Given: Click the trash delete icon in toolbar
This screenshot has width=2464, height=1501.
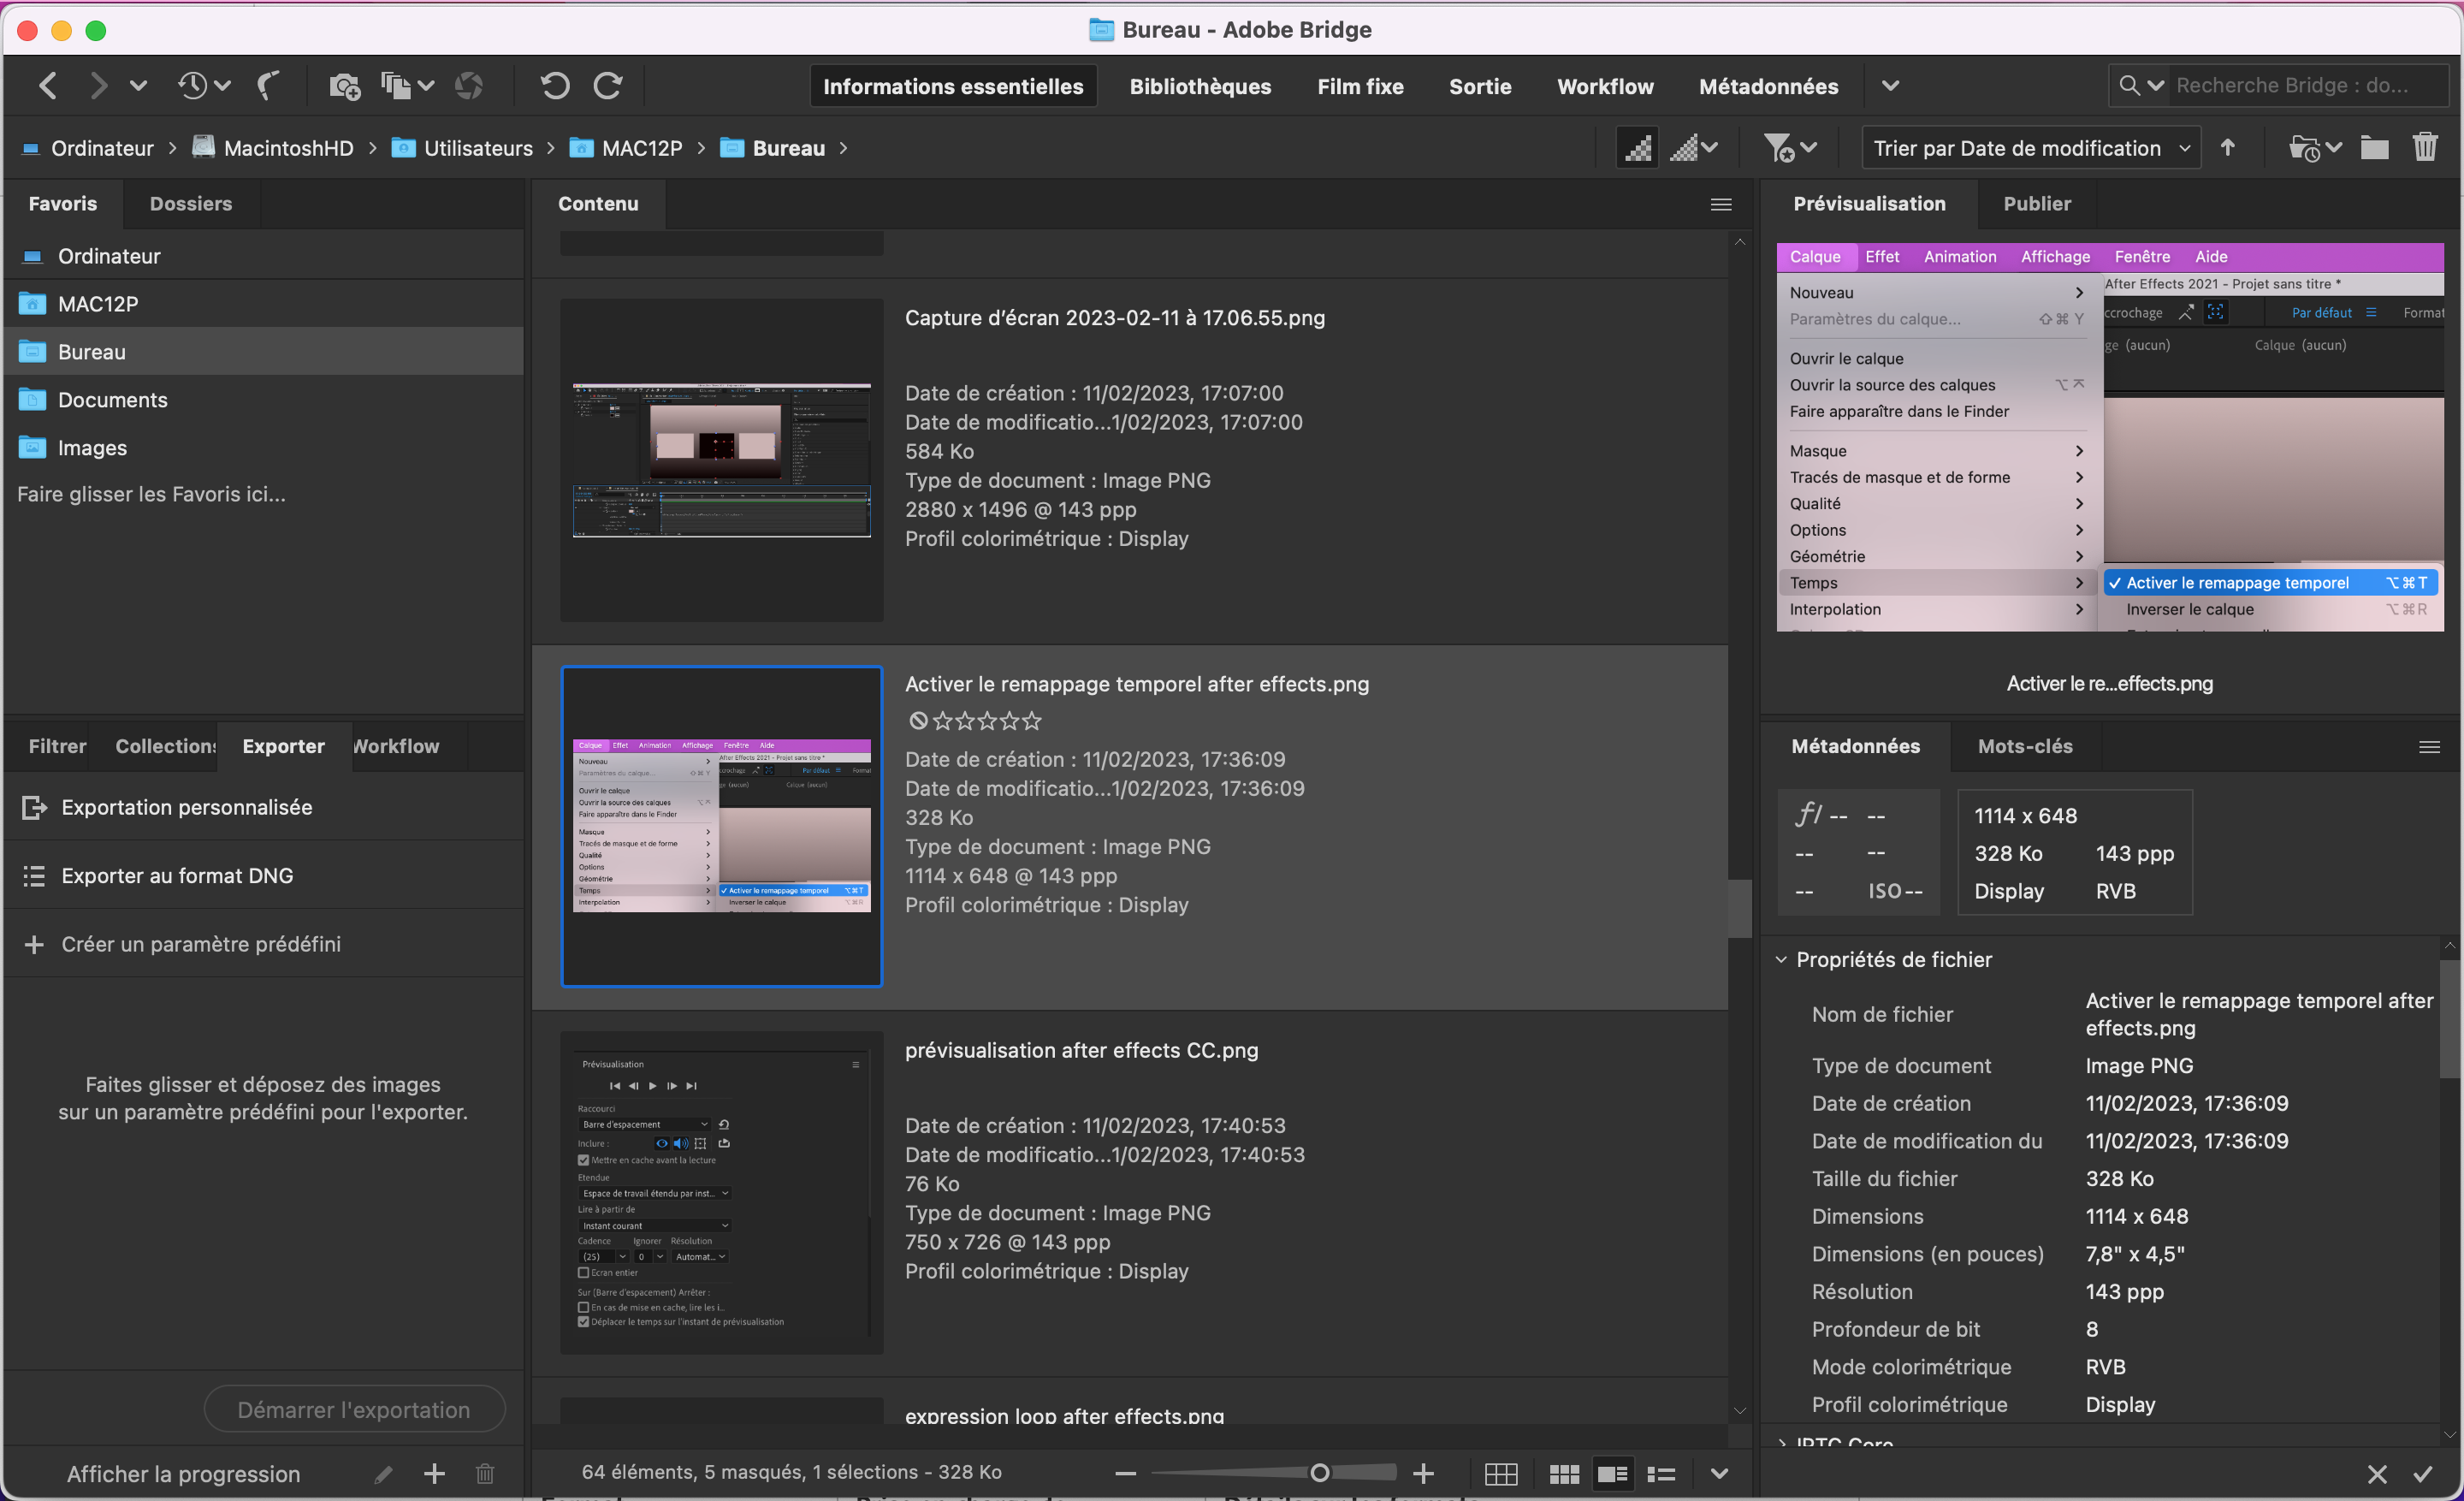Looking at the screenshot, I should [2425, 148].
